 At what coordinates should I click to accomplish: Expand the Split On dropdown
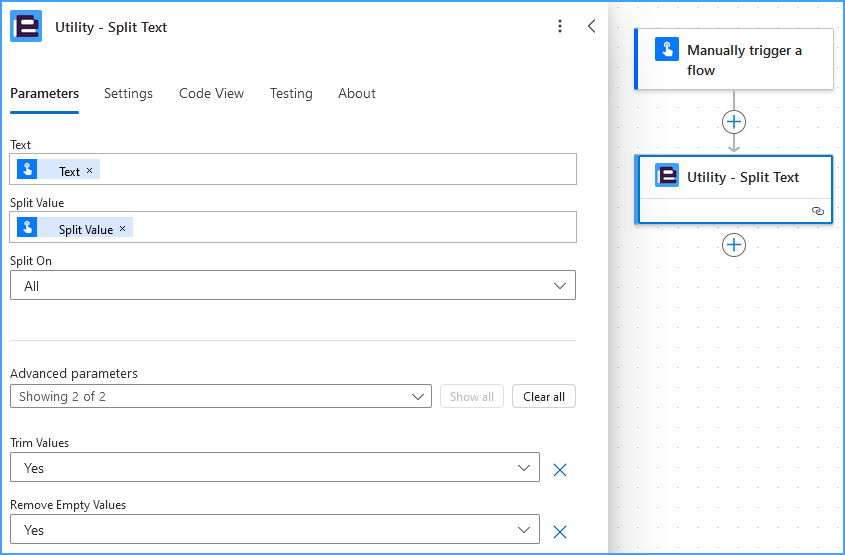293,285
